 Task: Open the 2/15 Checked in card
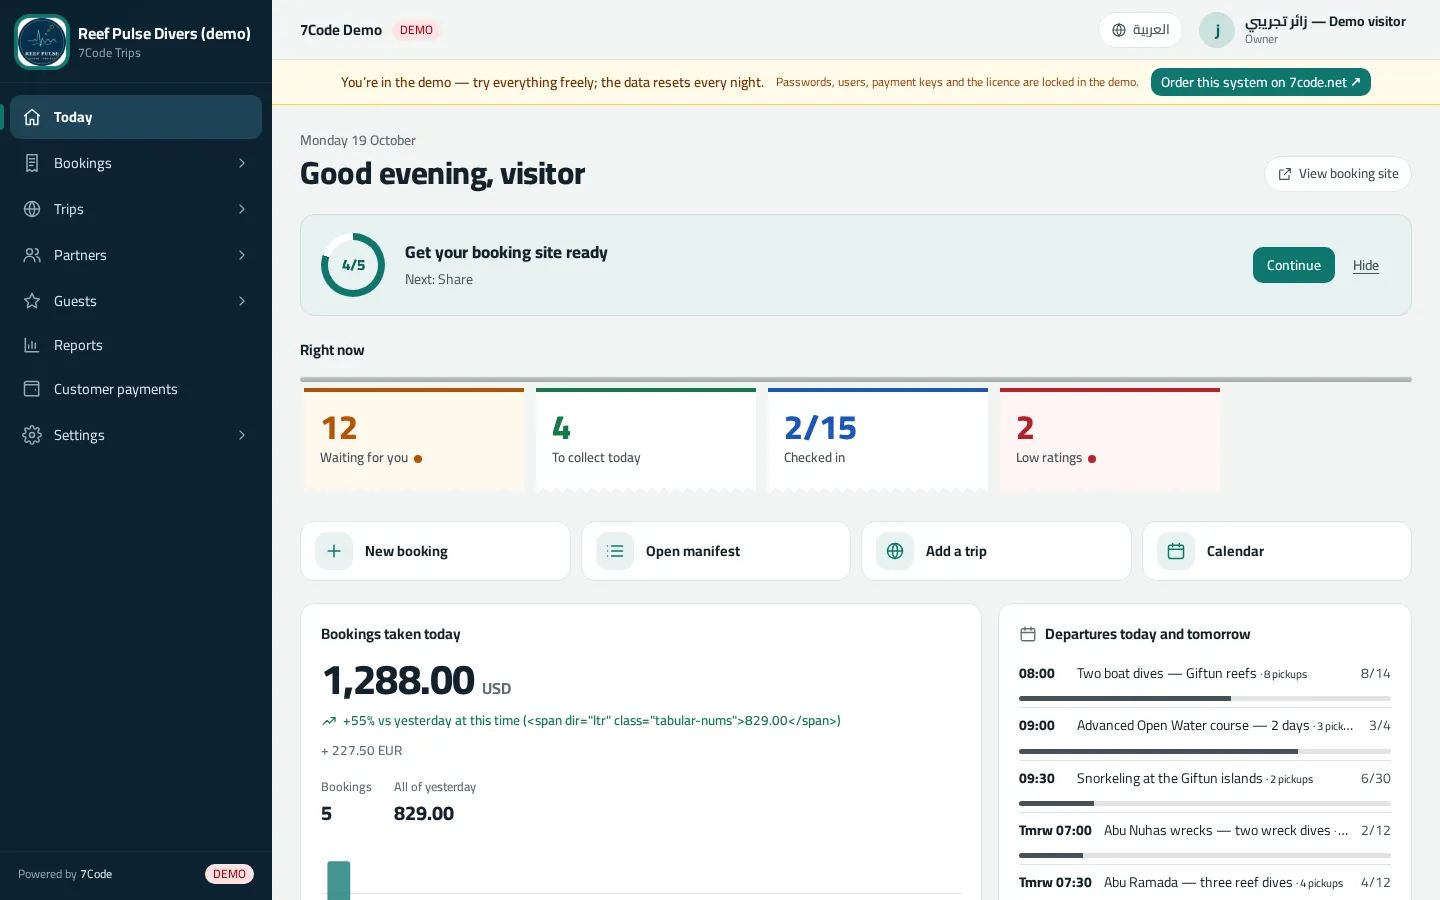point(878,440)
